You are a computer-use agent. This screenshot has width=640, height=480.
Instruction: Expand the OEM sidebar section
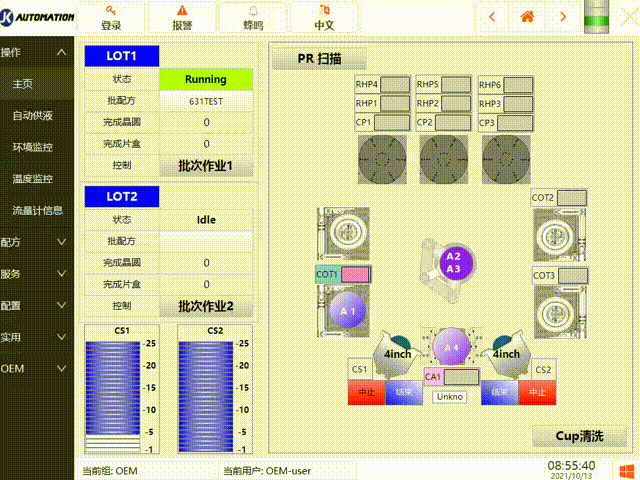point(61,368)
